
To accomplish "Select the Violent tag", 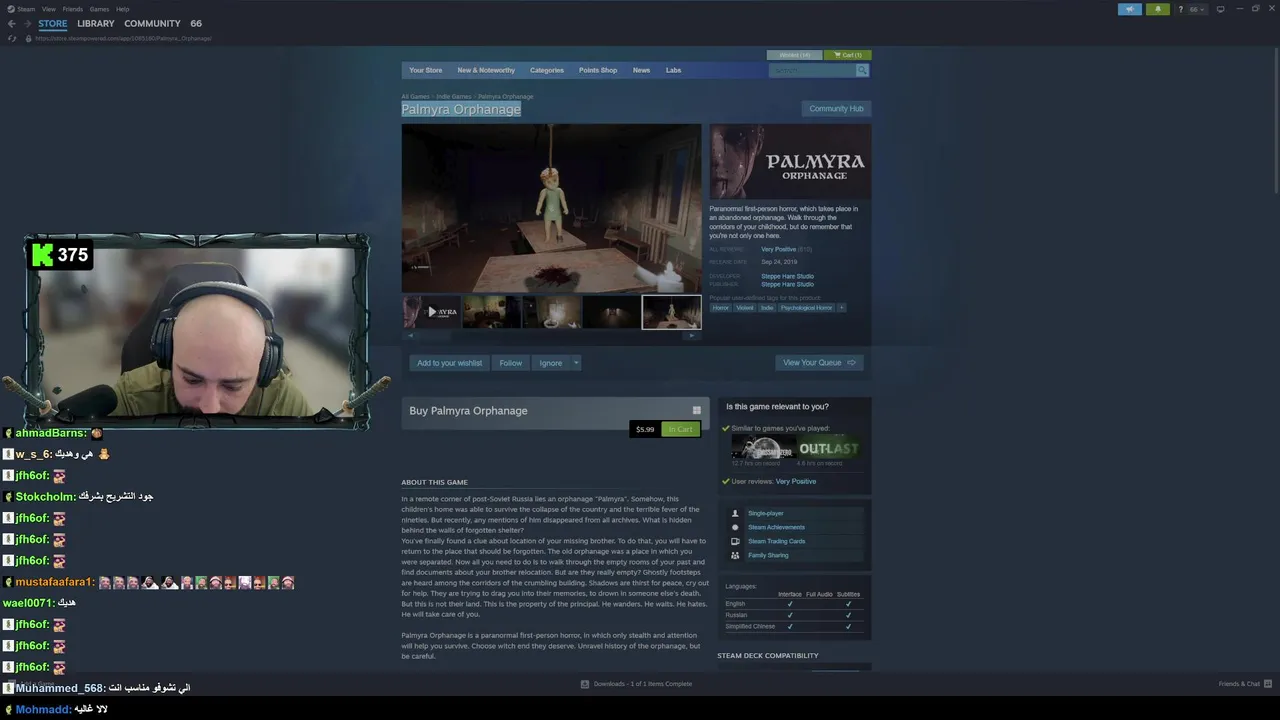I will [745, 308].
